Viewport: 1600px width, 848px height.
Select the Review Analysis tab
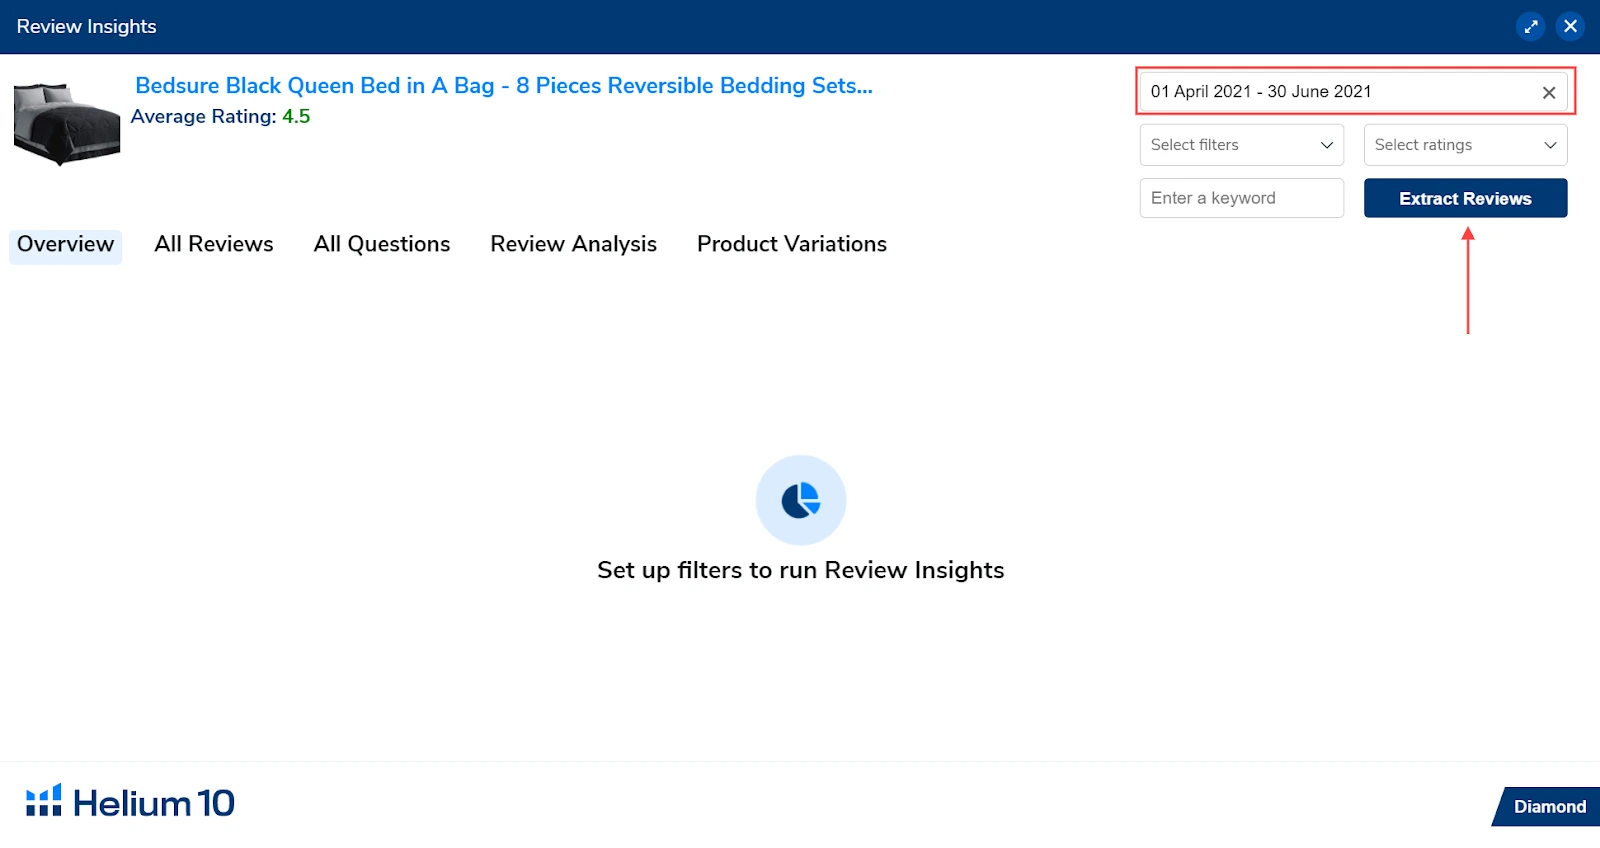click(573, 245)
